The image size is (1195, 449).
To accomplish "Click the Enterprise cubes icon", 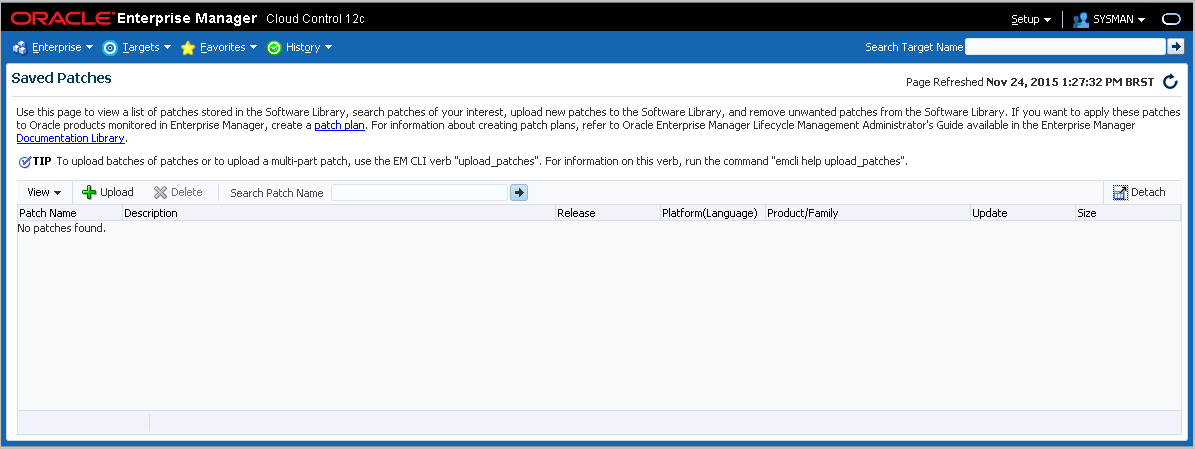I will click(20, 47).
